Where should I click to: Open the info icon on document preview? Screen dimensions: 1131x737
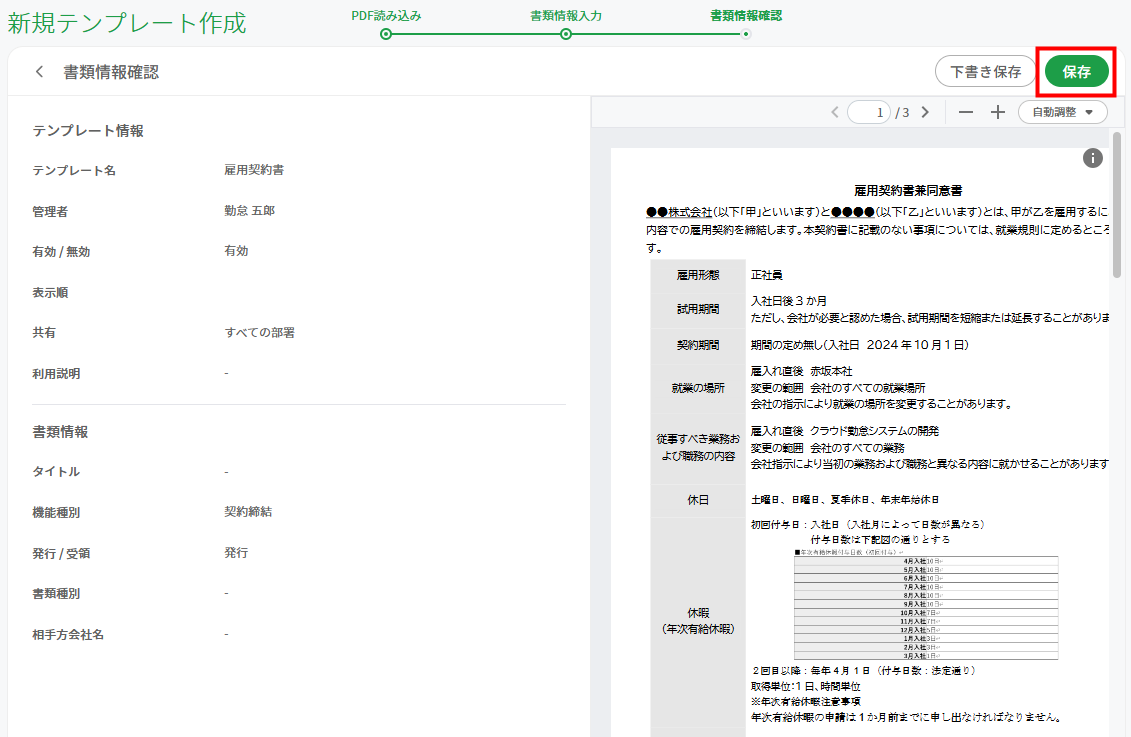pos(1093,158)
